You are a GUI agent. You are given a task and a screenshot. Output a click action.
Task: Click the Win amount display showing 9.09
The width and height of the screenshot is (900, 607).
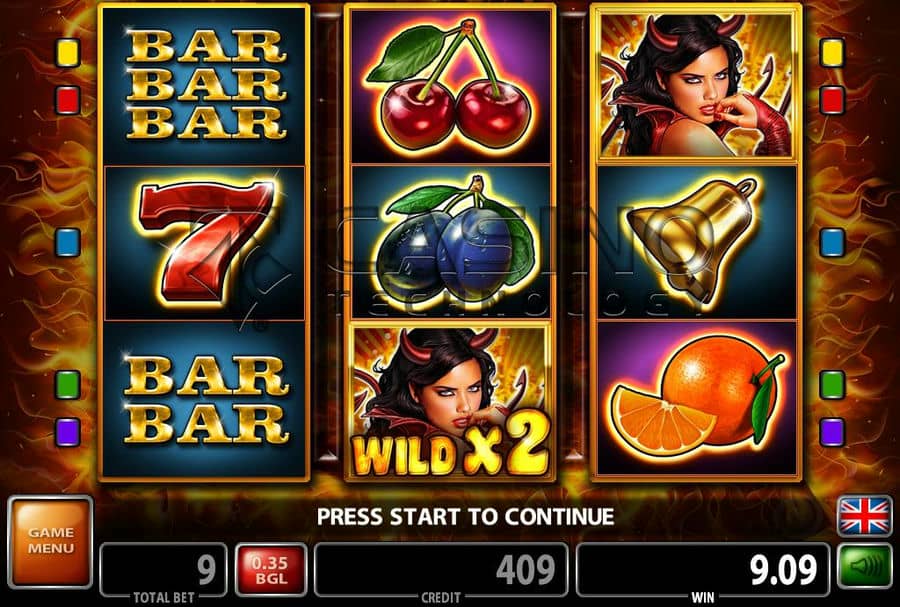(x=703, y=569)
